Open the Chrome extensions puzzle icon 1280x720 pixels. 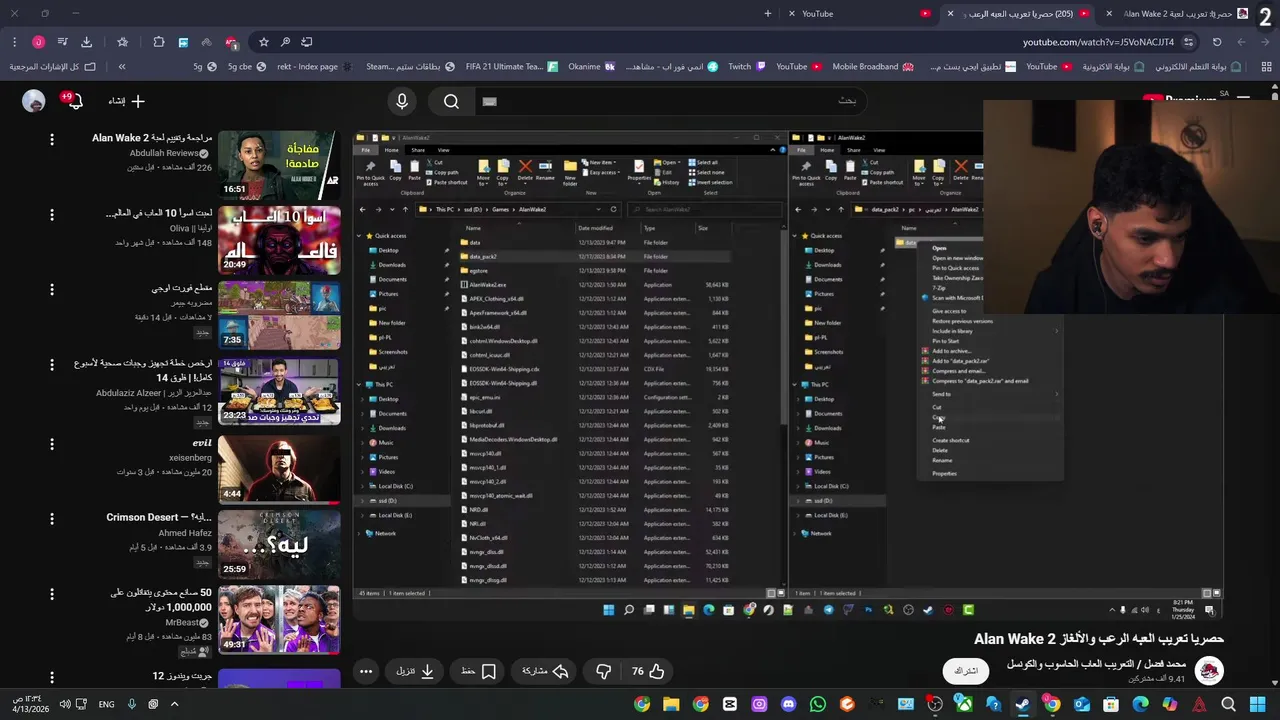(159, 42)
